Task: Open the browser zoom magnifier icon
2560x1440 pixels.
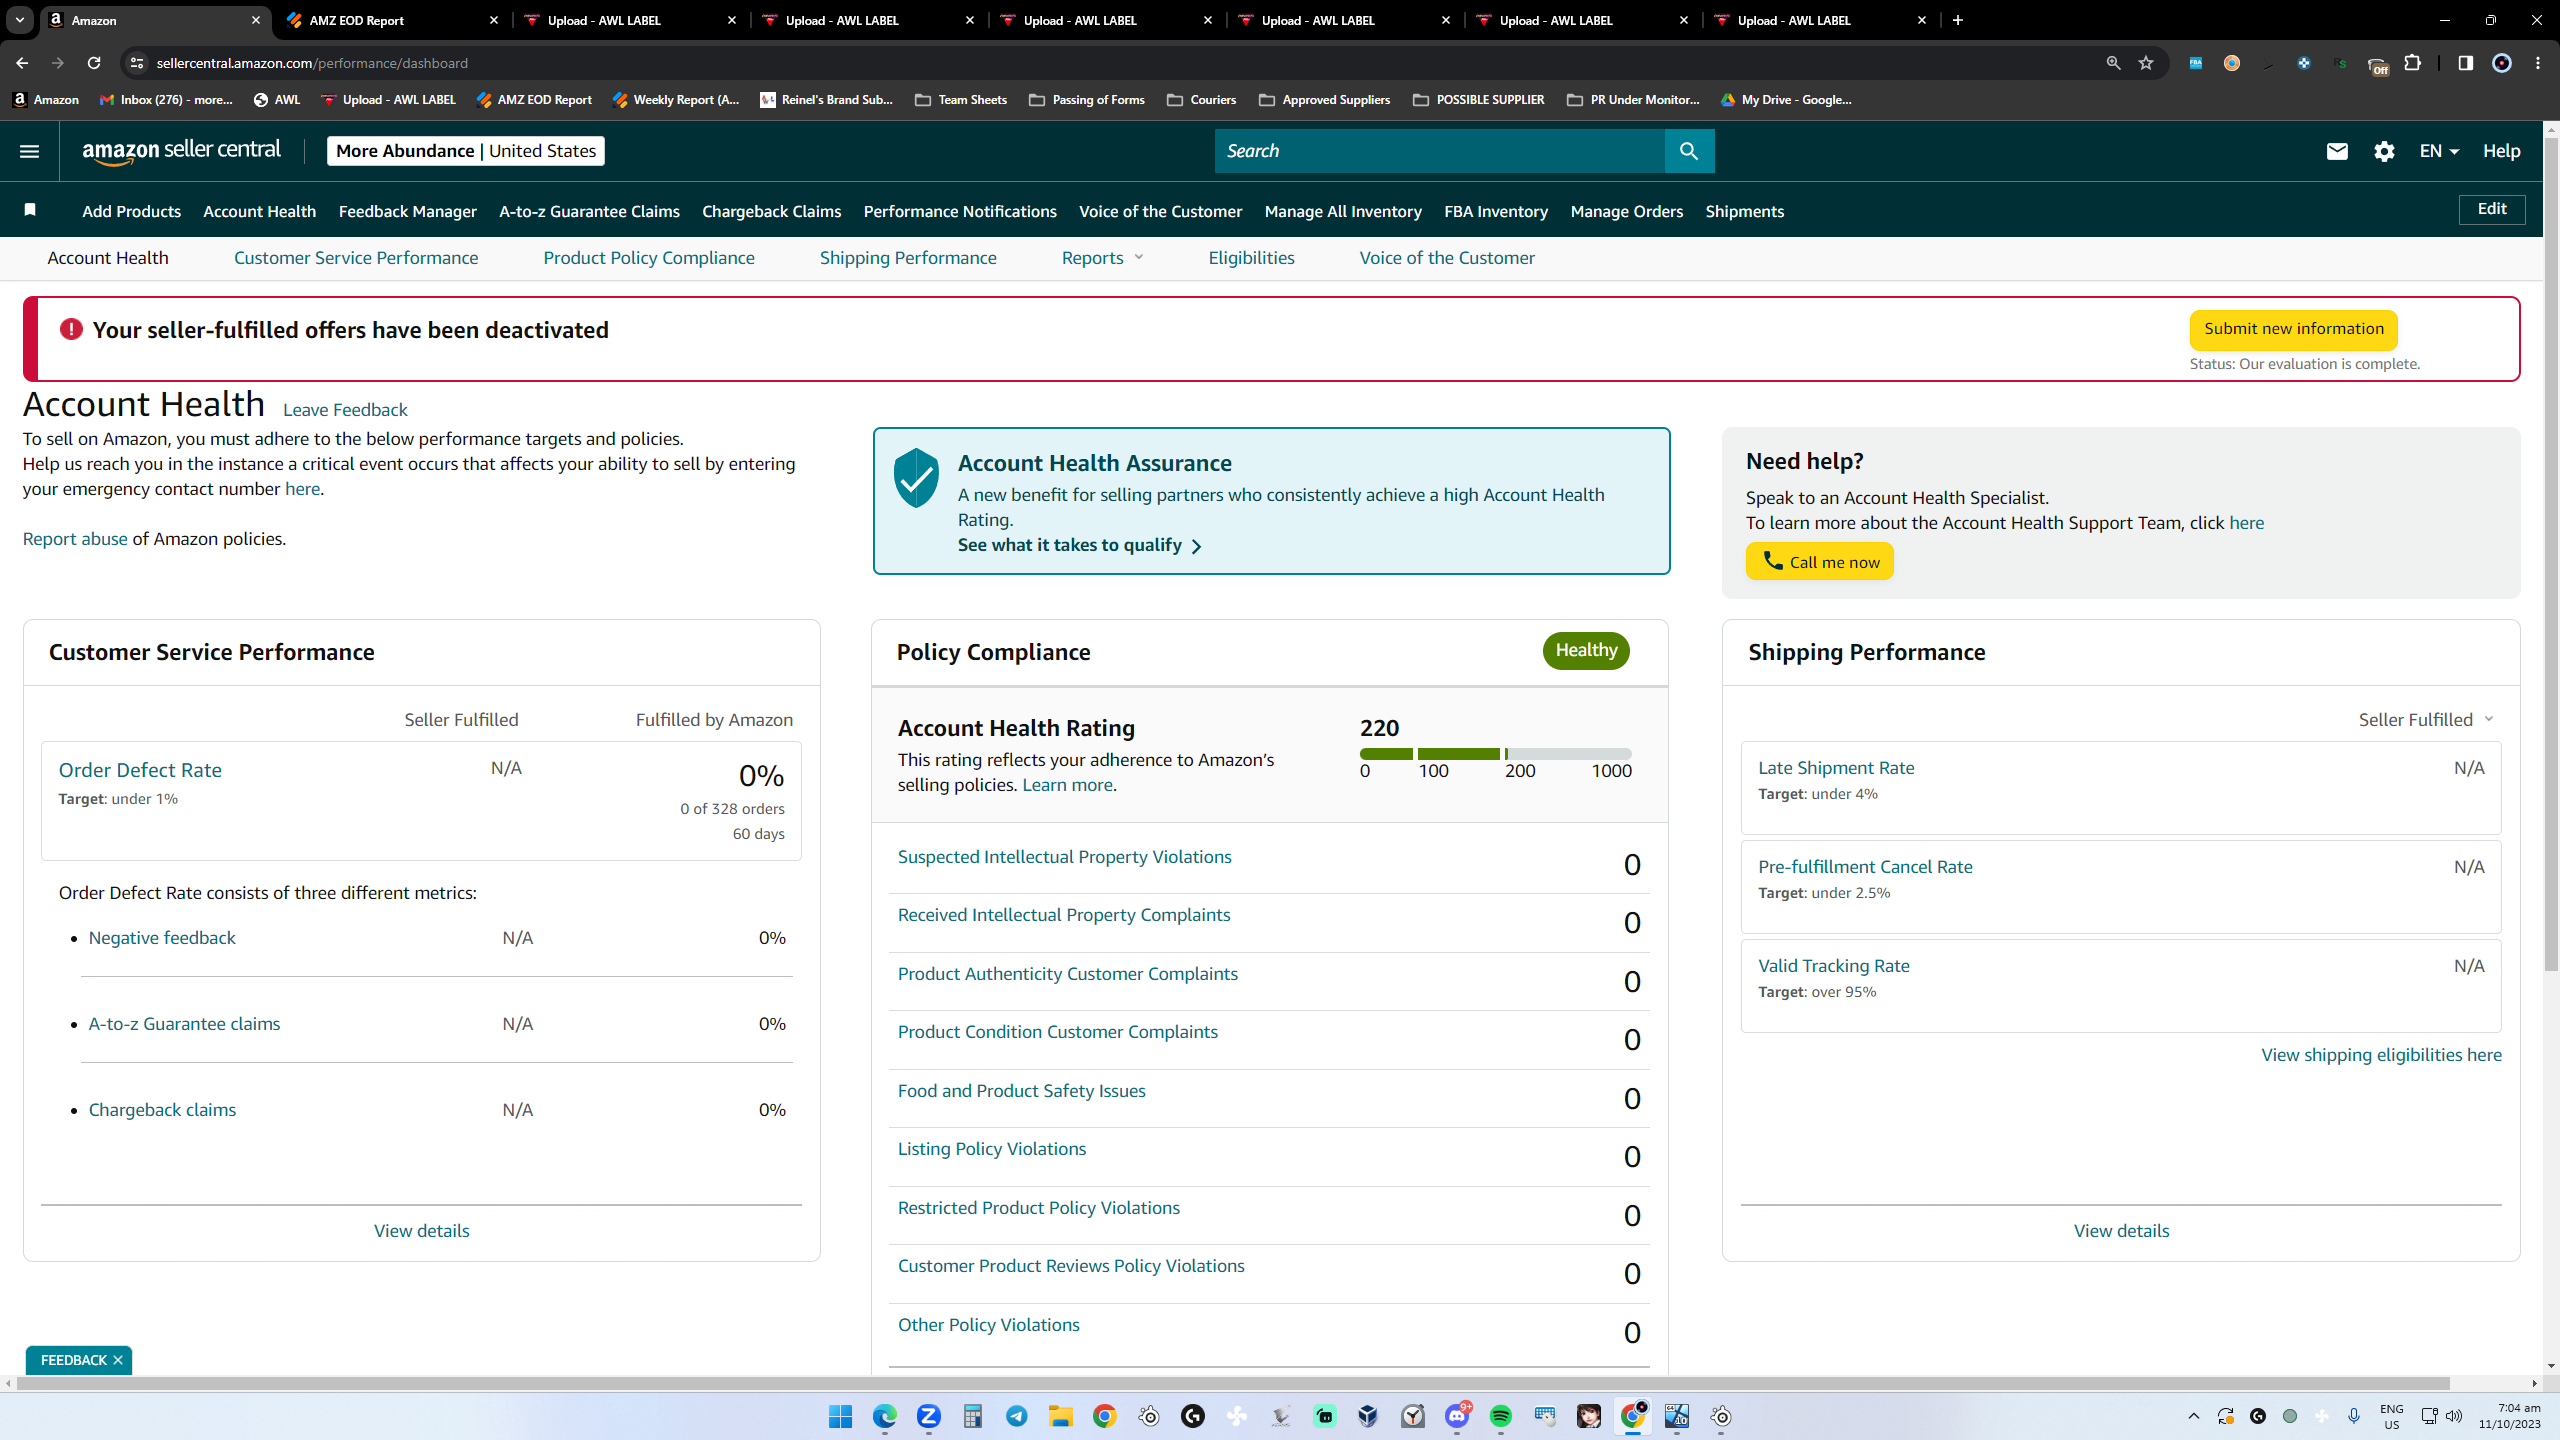Action: pos(2113,63)
